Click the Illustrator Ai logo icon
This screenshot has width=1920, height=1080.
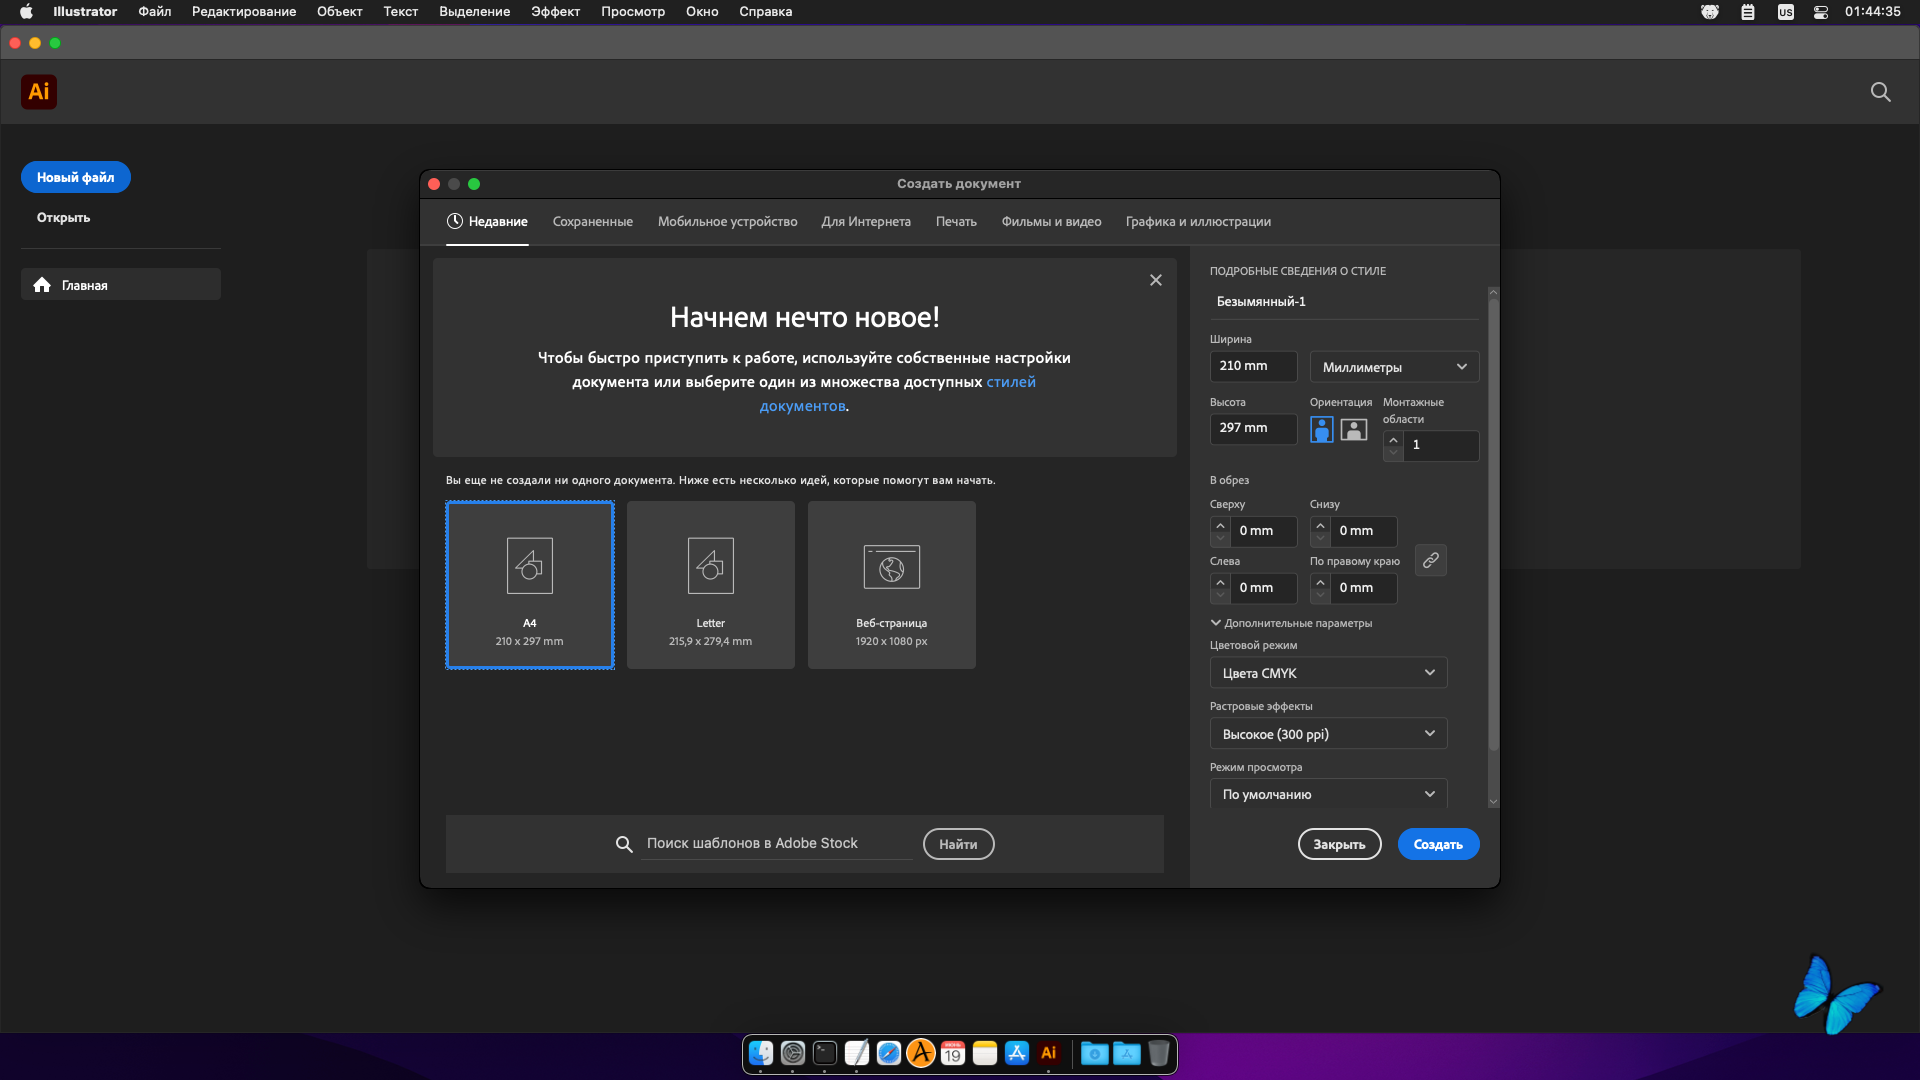click(39, 92)
